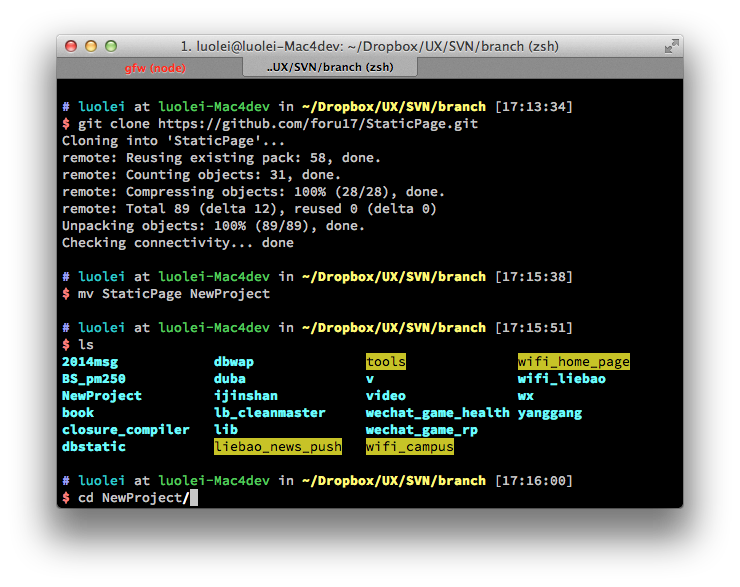Click the highlighted liebao_news_push entry
This screenshot has height=587, width=740.
[x=278, y=447]
